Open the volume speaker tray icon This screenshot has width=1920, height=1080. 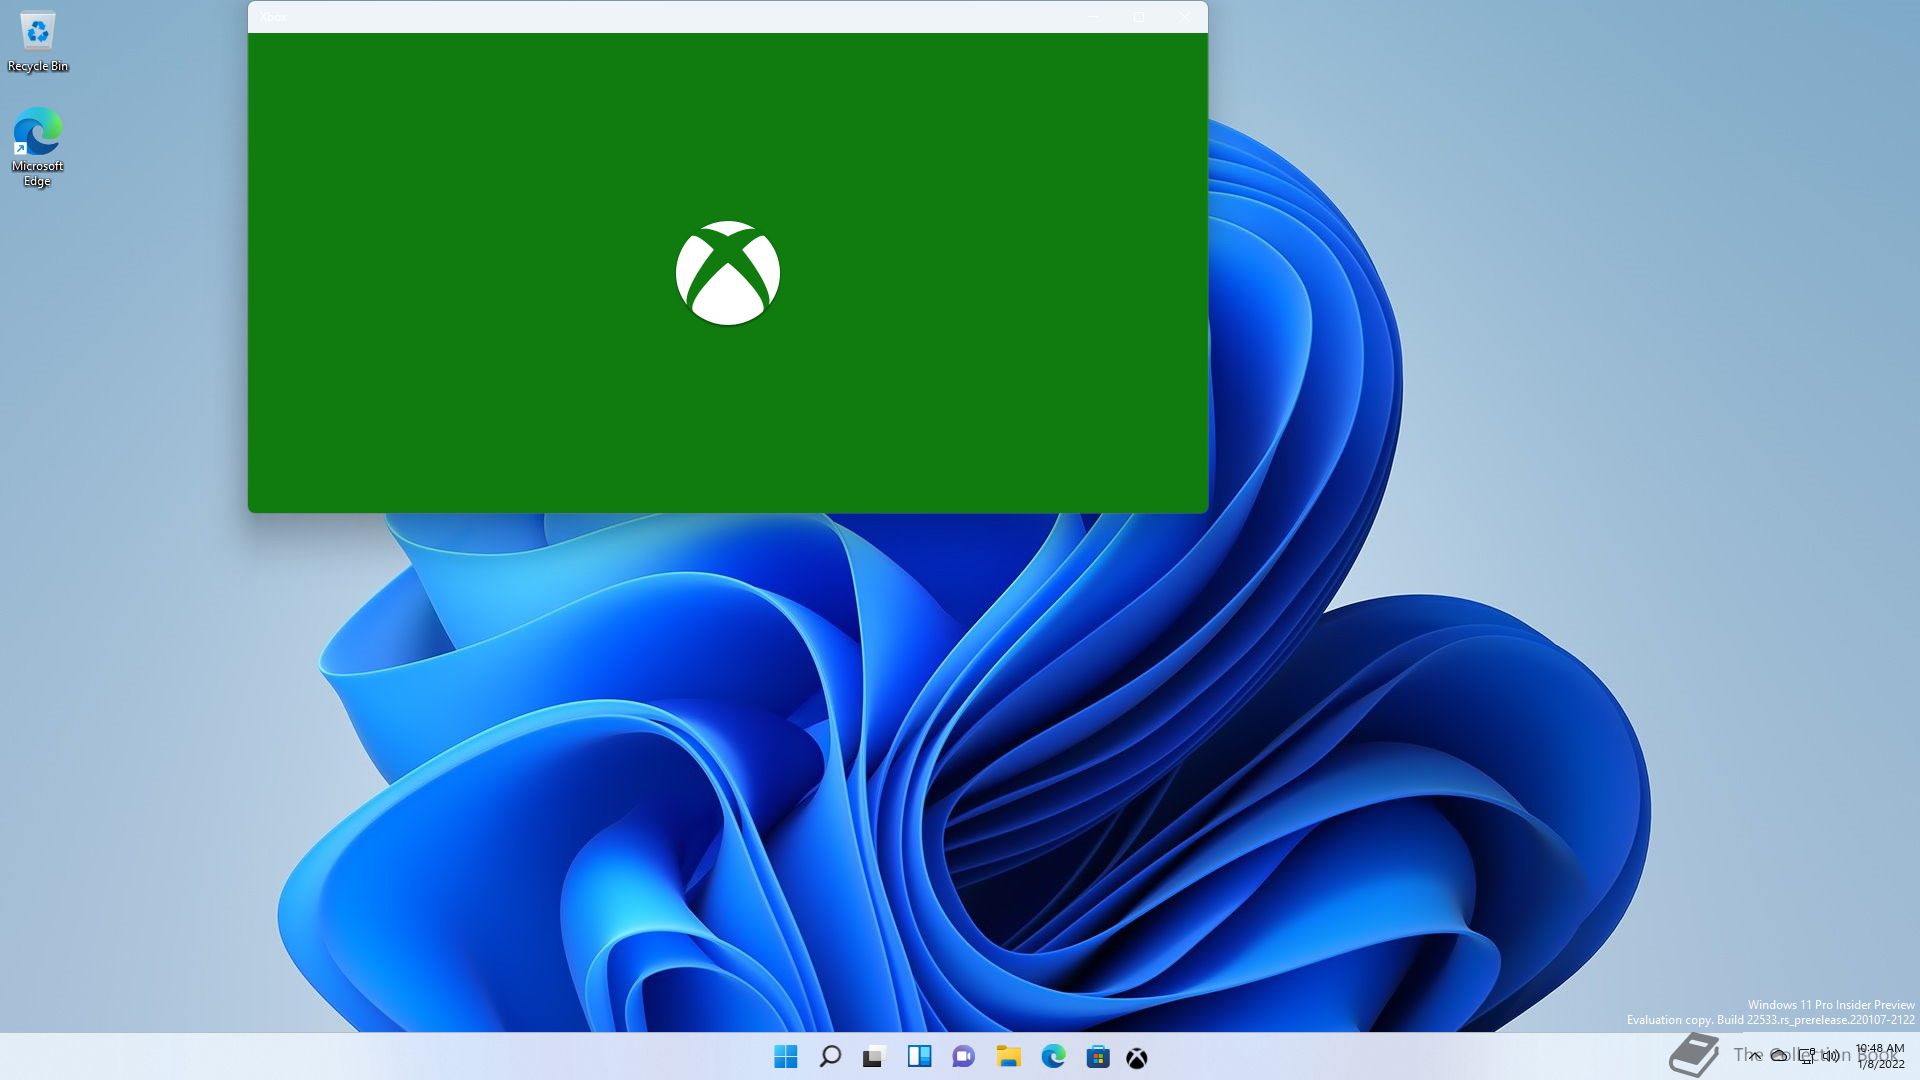point(1830,1056)
